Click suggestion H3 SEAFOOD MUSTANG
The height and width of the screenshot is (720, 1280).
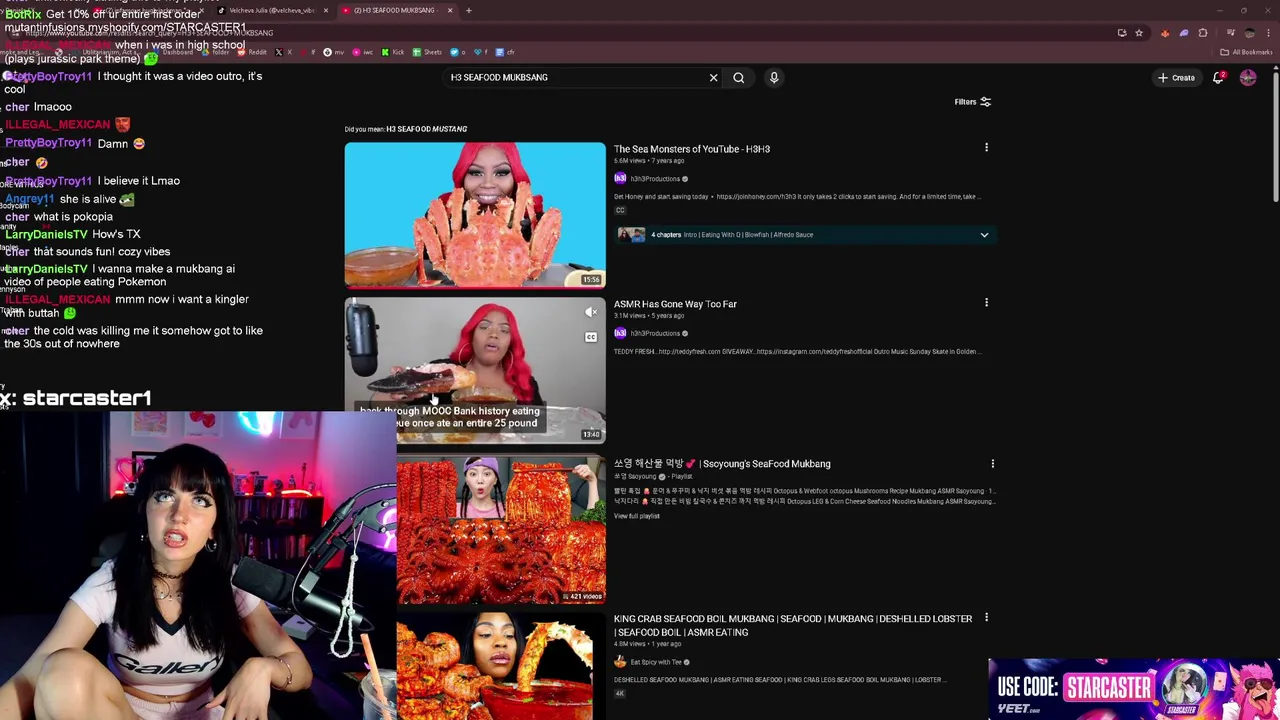pyautogui.click(x=427, y=129)
